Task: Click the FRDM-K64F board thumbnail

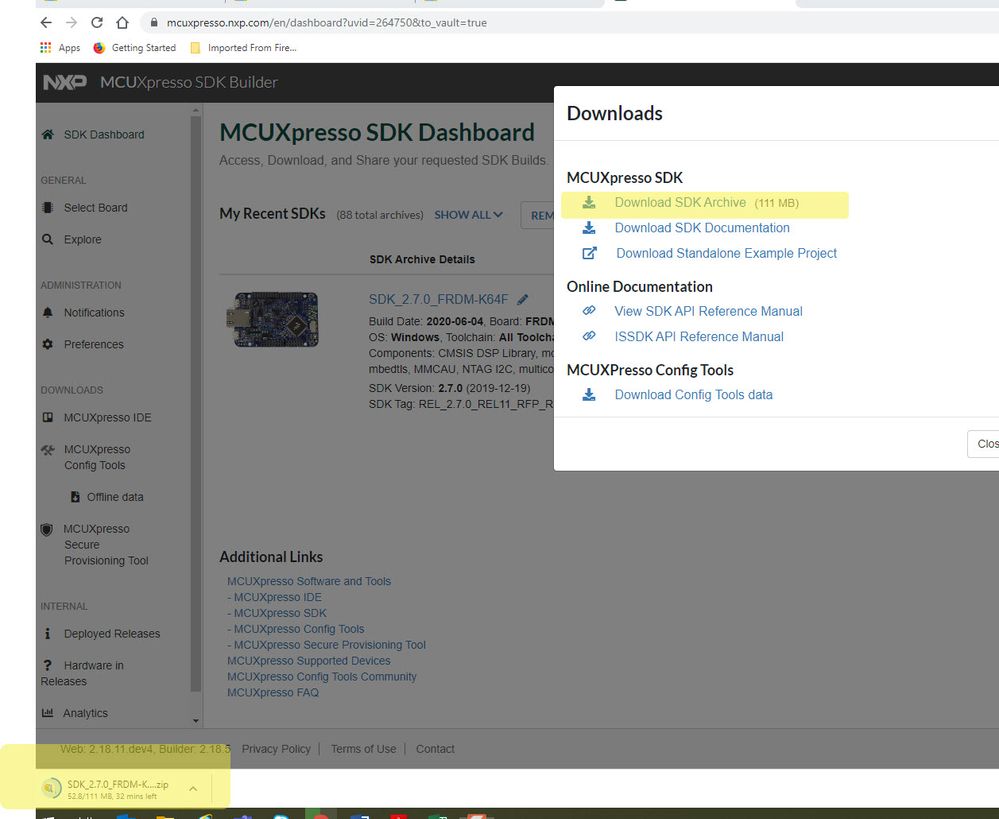Action: 273,319
